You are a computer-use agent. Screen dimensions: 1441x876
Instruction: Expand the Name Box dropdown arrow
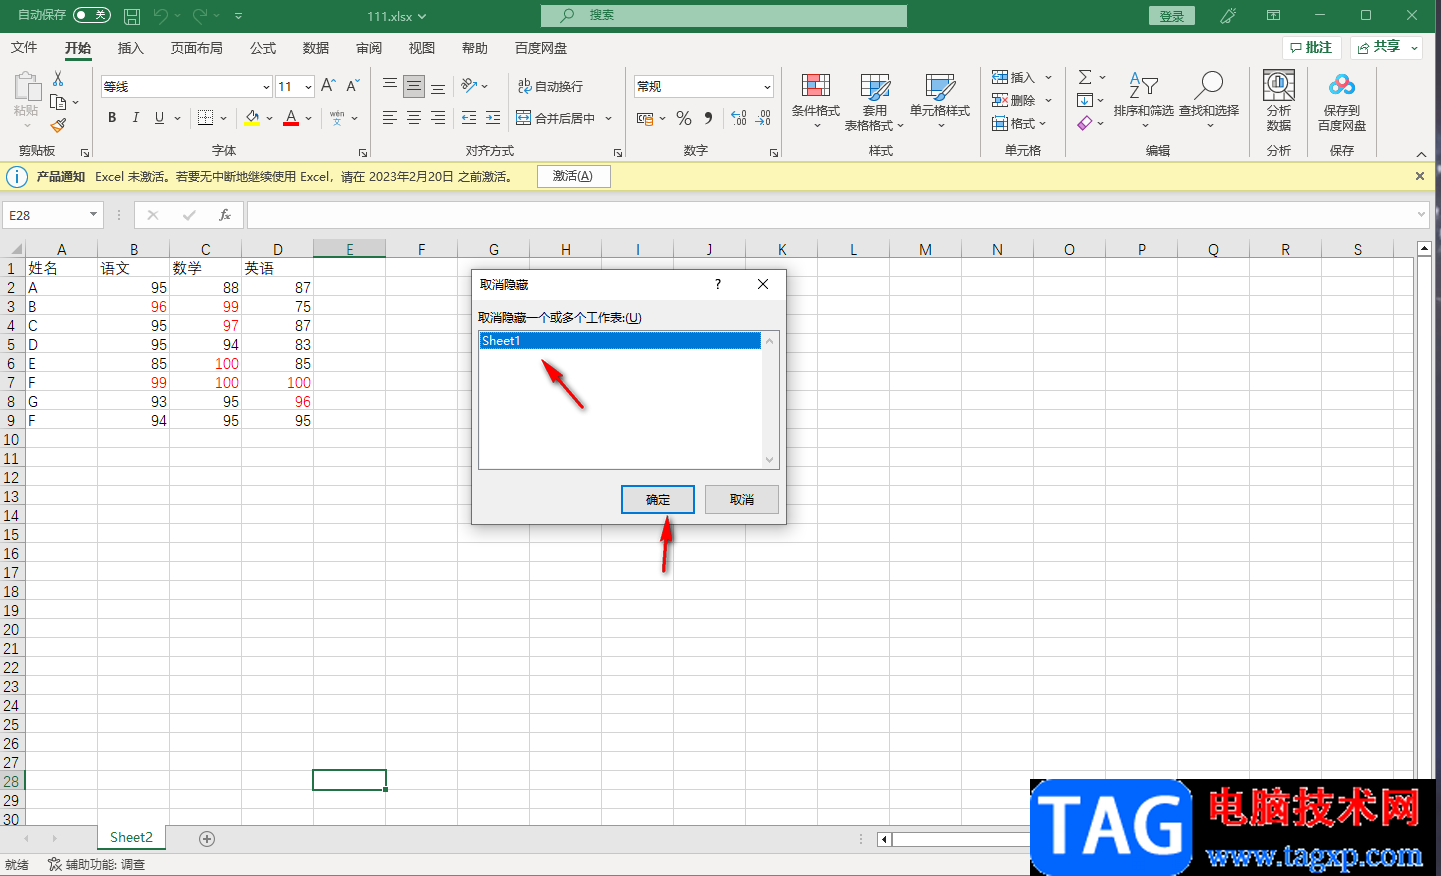[x=93, y=215]
